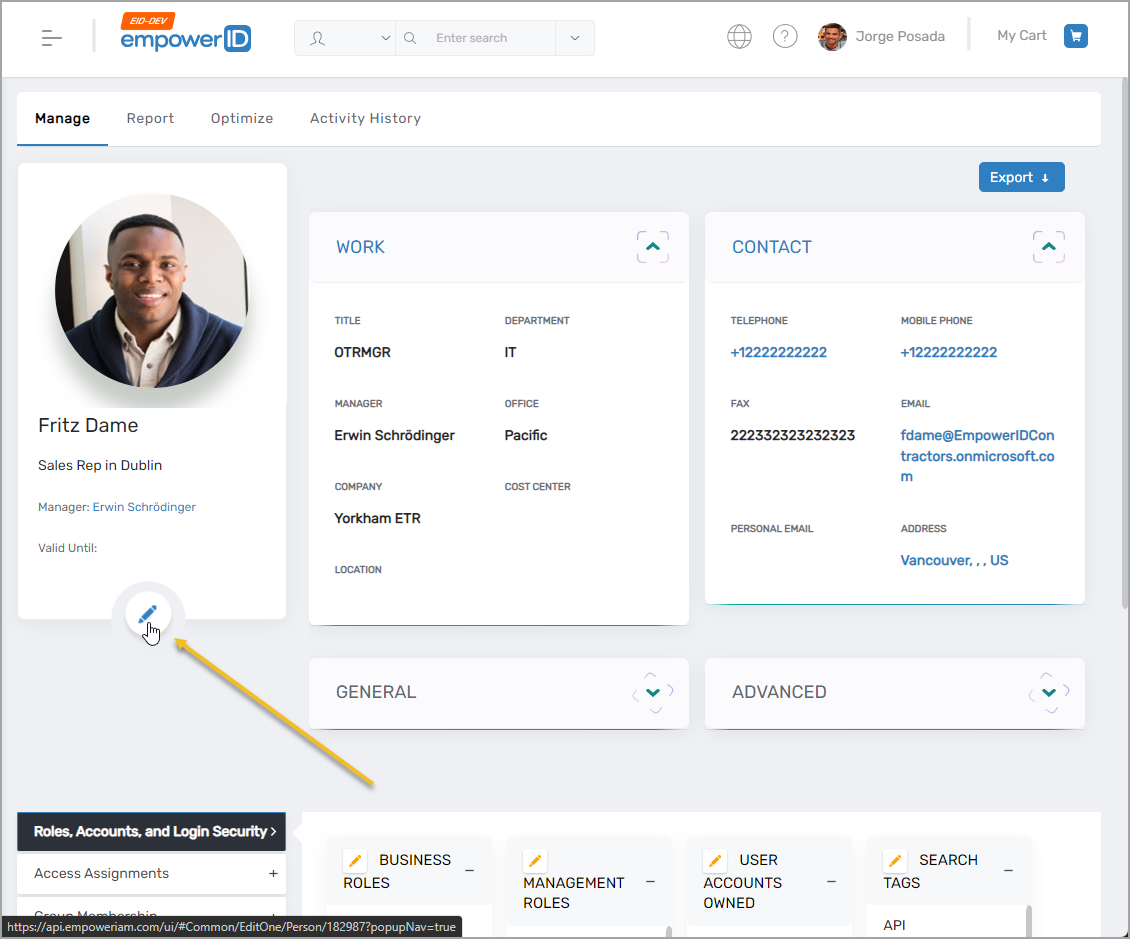The width and height of the screenshot is (1130, 939).
Task: Open the help question mark icon
Action: (x=785, y=37)
